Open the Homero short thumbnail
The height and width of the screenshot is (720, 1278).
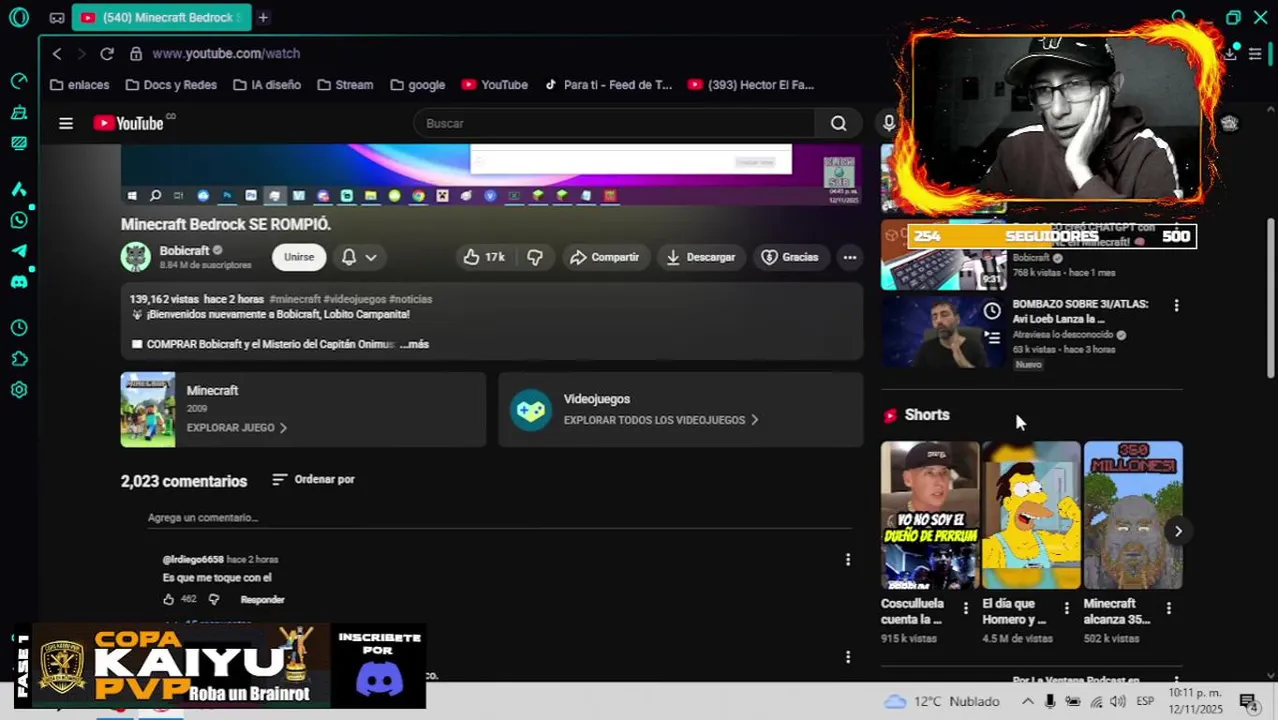(1031, 515)
